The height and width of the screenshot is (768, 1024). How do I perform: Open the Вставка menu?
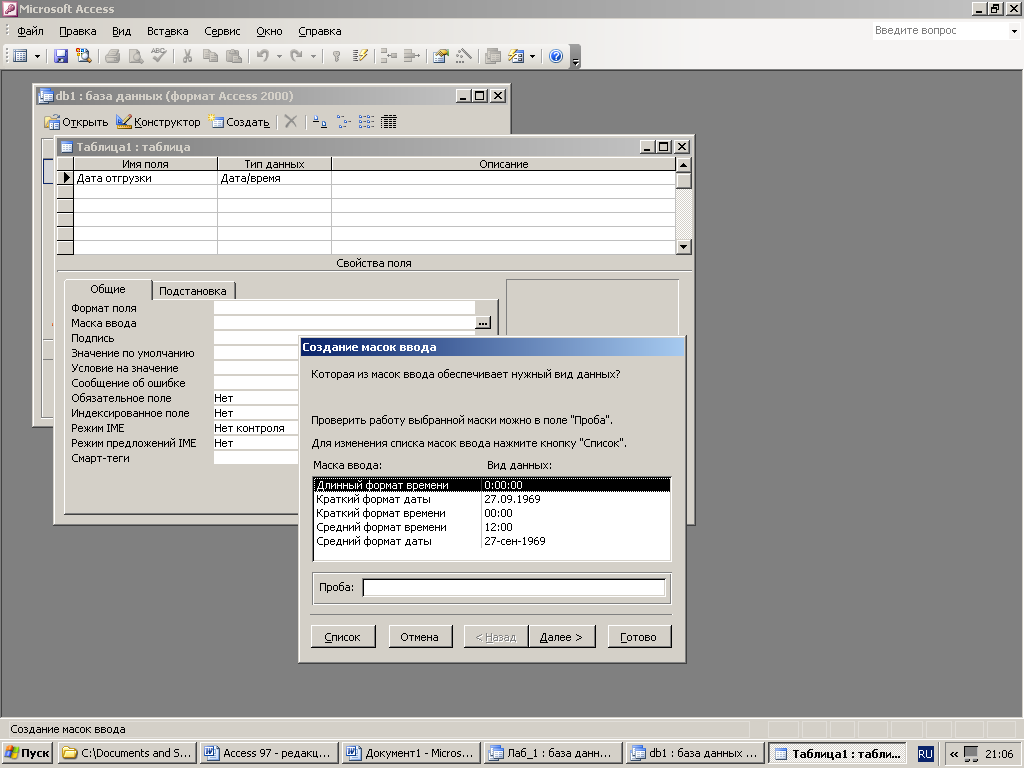pos(167,31)
